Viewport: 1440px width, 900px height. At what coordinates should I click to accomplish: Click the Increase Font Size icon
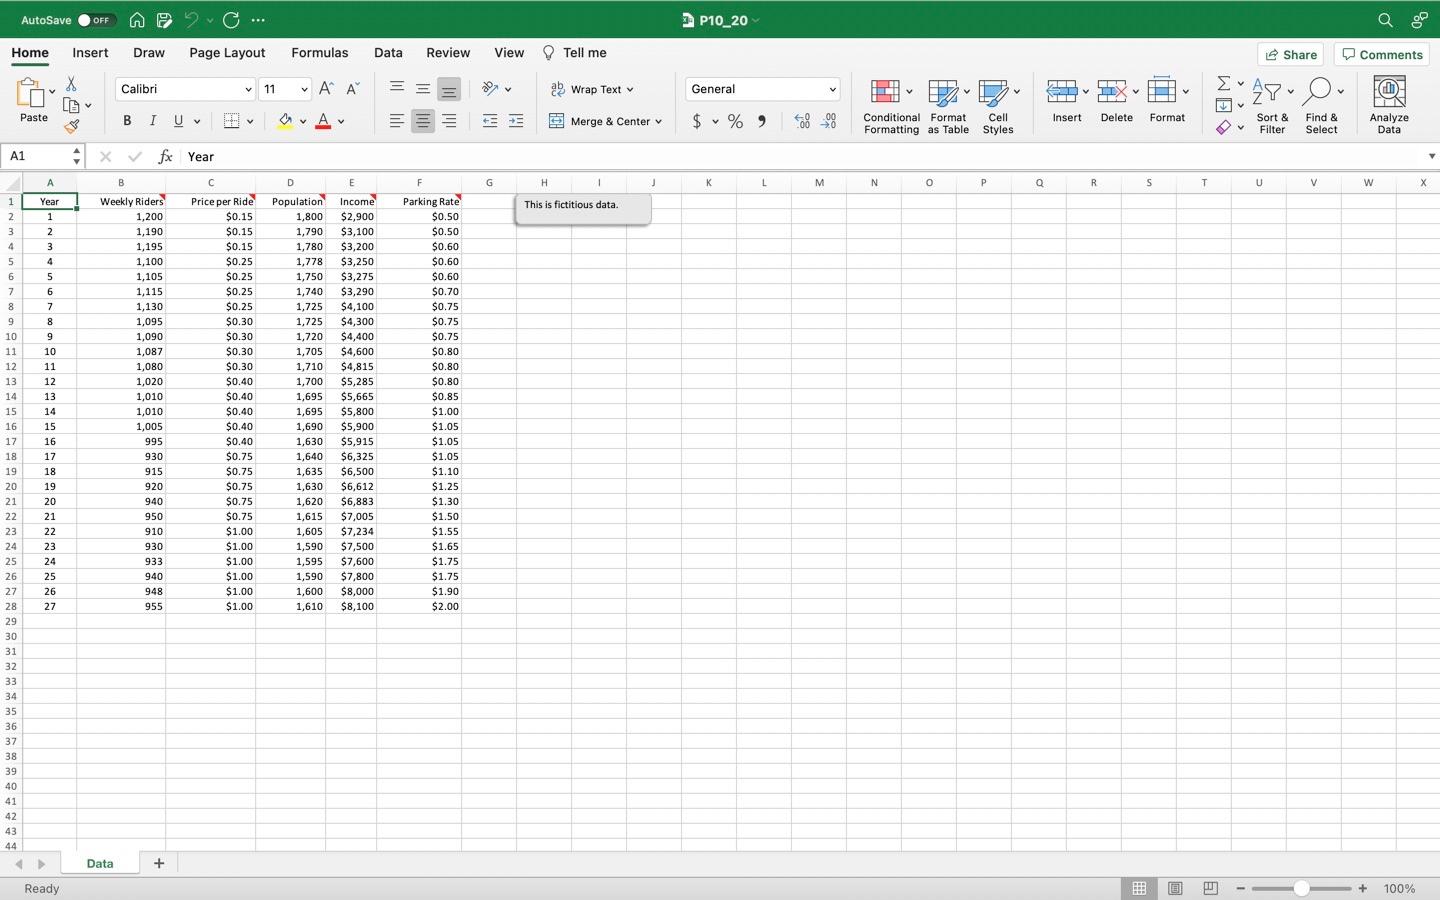click(x=326, y=89)
